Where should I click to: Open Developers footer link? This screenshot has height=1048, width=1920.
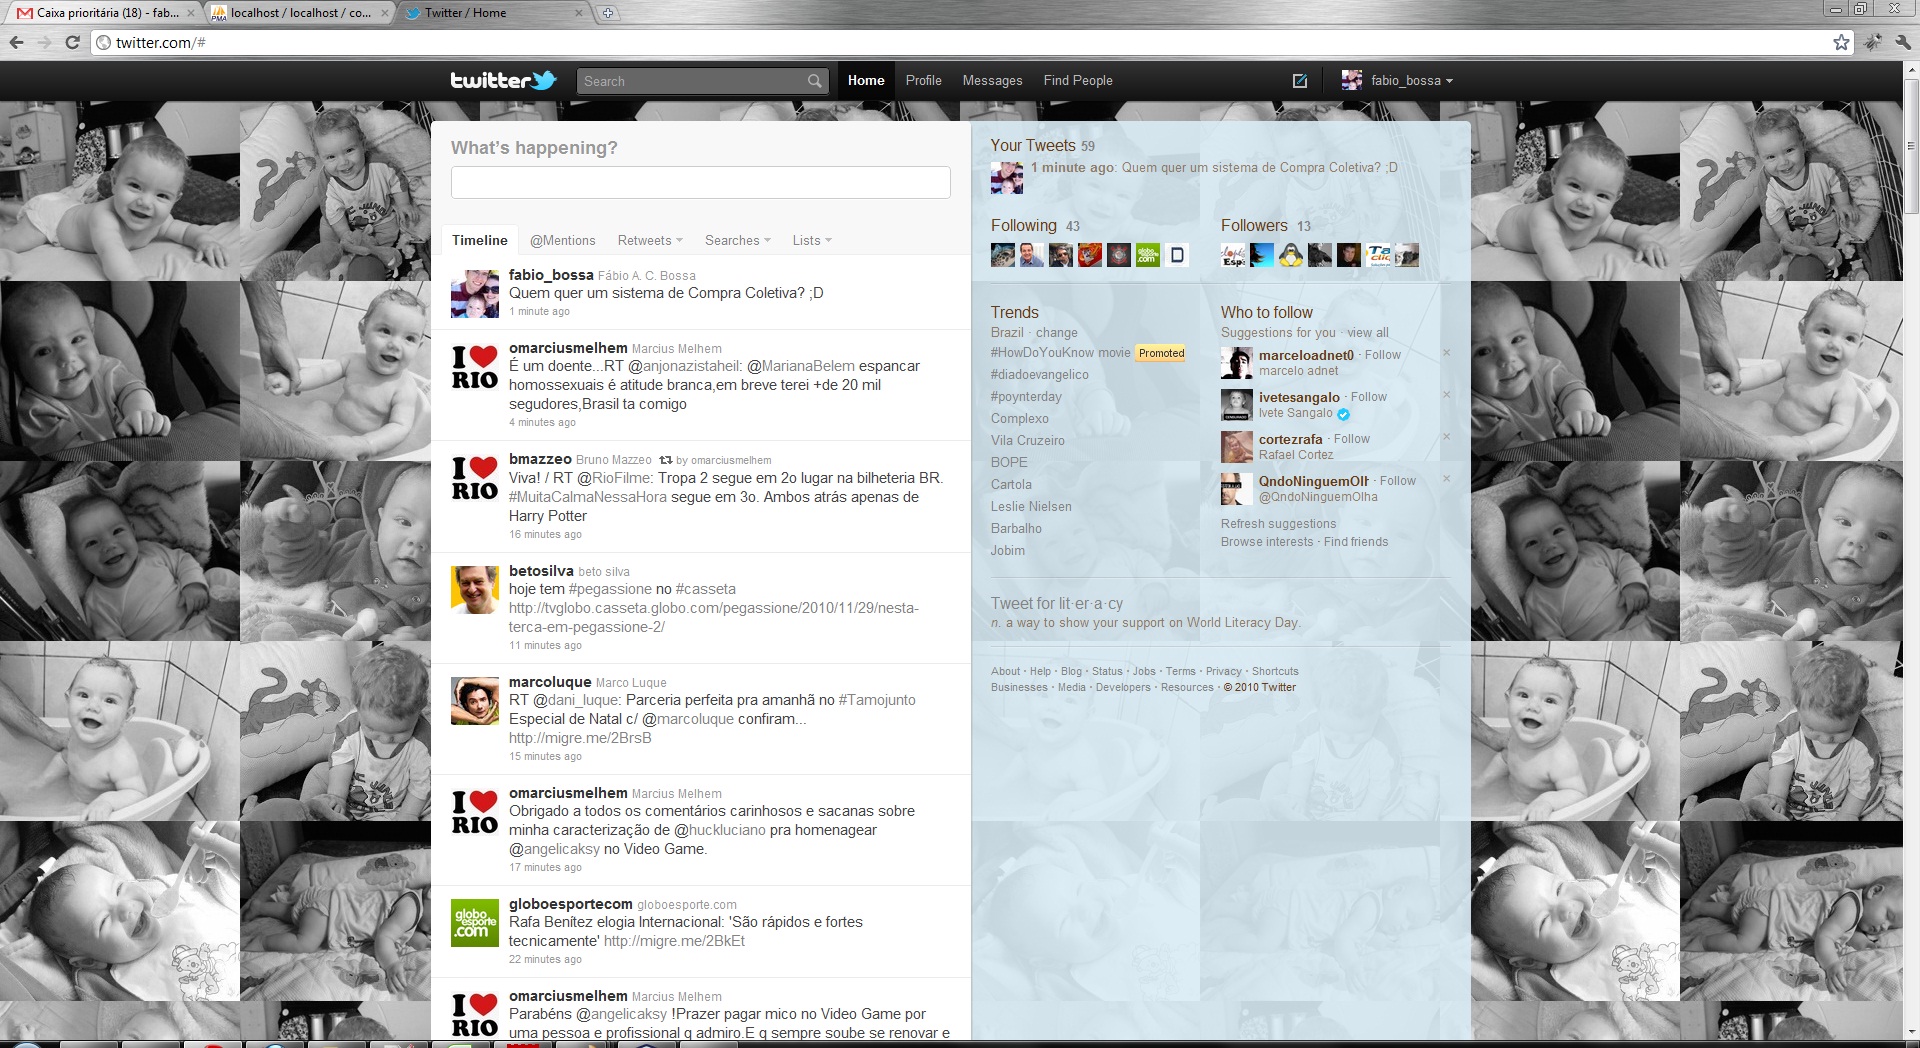pos(1123,688)
